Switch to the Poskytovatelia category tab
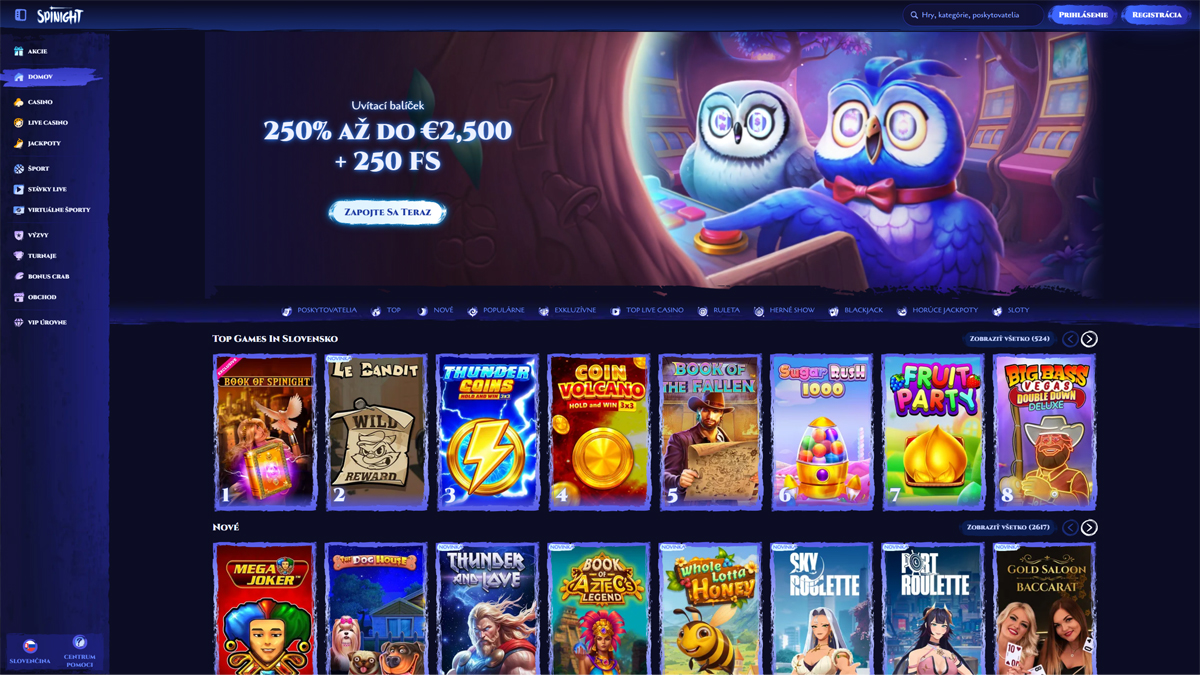This screenshot has height=675, width=1200. click(x=319, y=311)
